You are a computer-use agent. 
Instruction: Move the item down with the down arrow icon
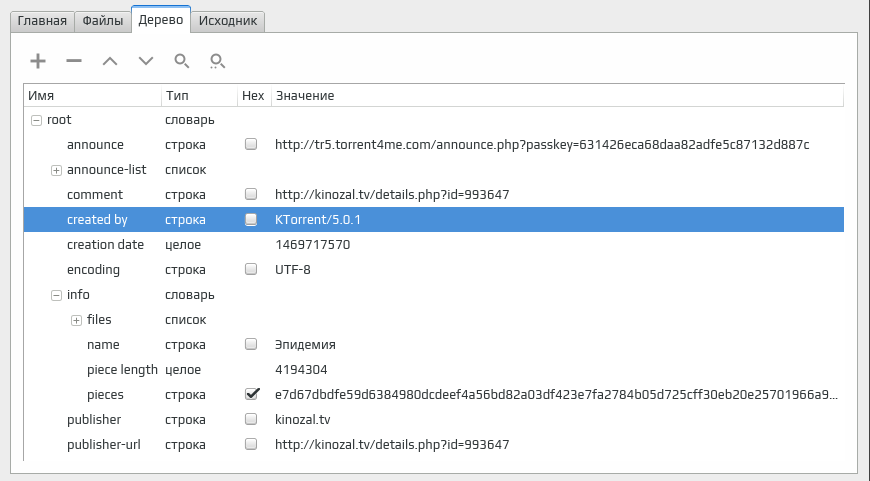pyautogui.click(x=146, y=61)
